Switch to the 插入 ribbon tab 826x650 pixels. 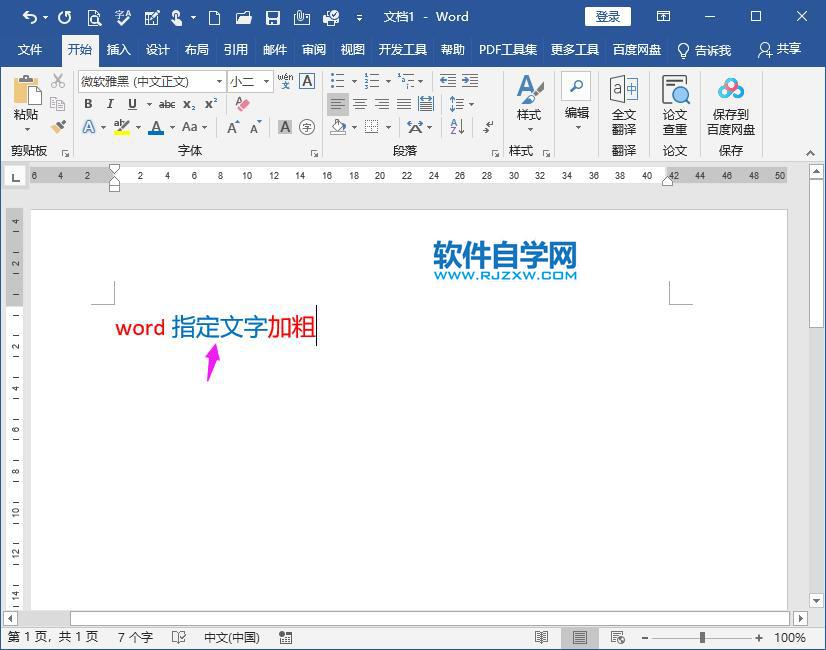click(x=117, y=48)
